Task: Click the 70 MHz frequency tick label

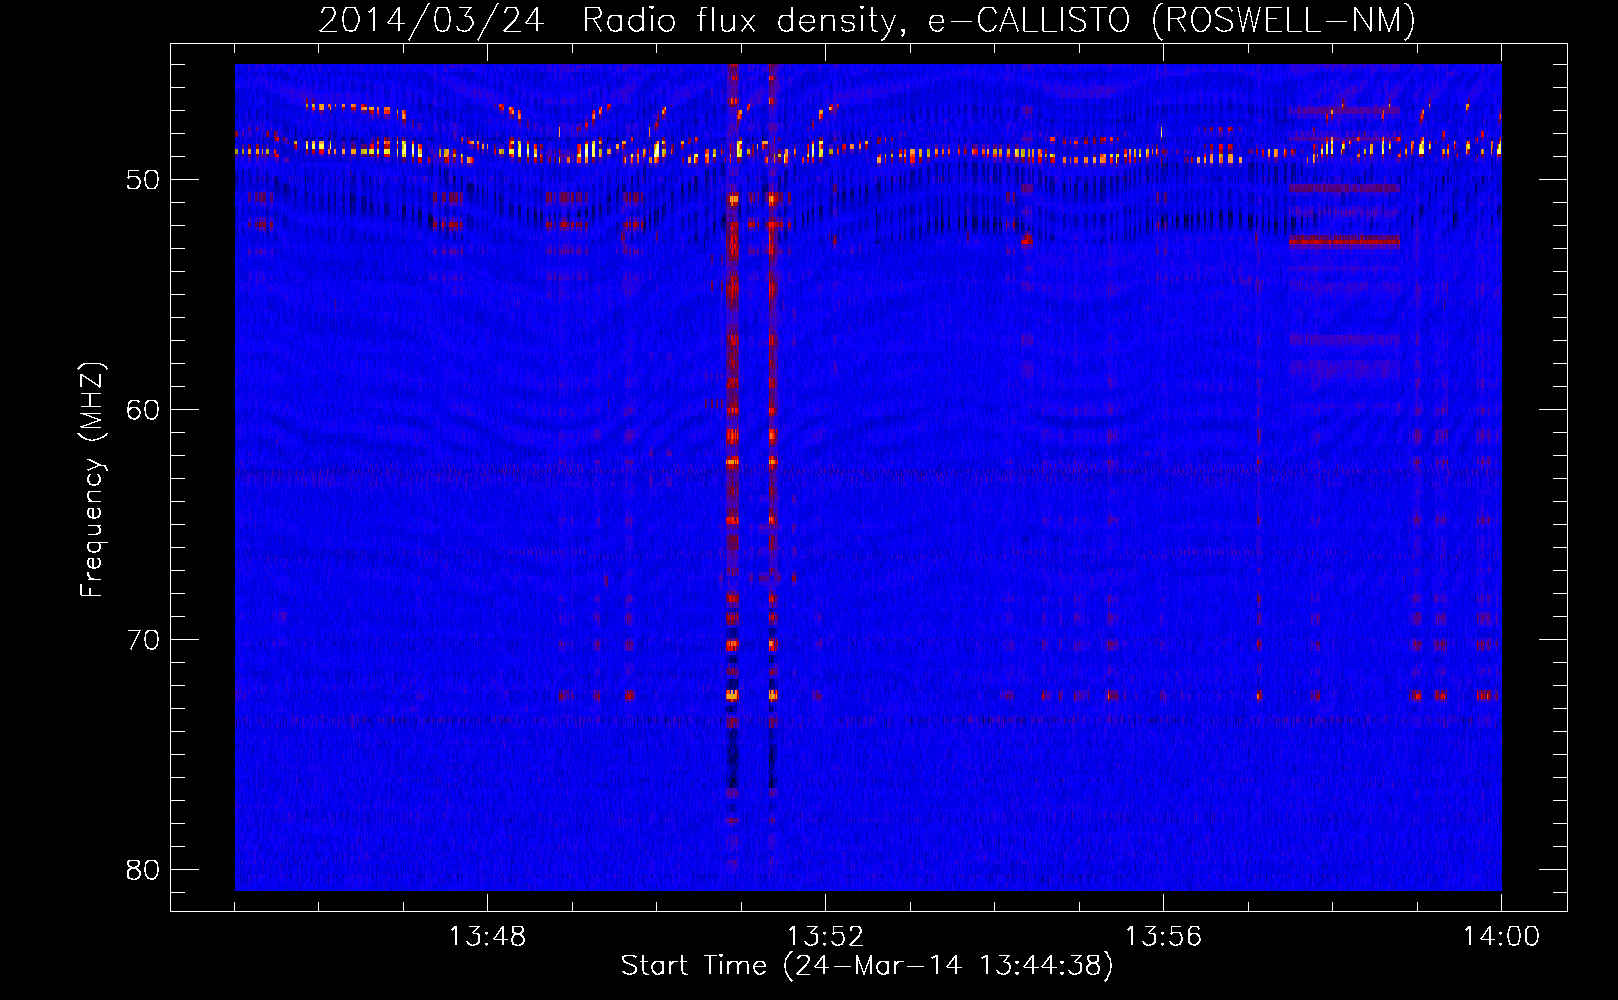Action: pyautogui.click(x=143, y=640)
